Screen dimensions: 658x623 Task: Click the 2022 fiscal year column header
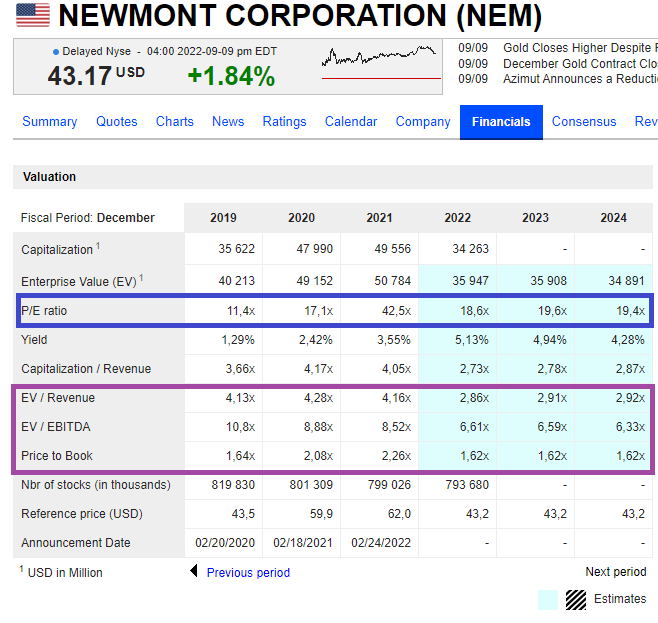point(456,218)
